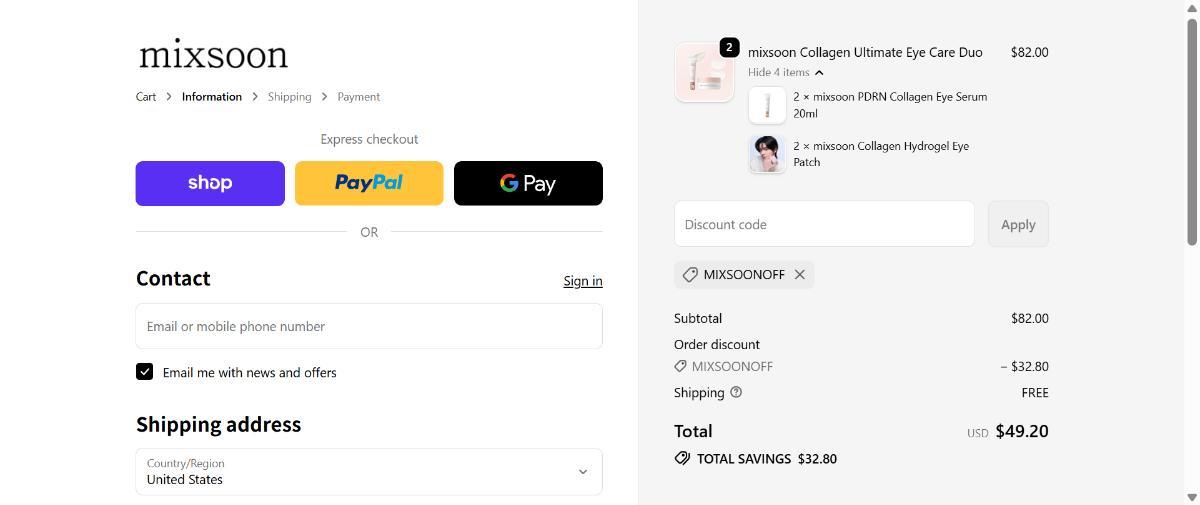
Task: Click the mixsoon logo
Action: coord(213,54)
